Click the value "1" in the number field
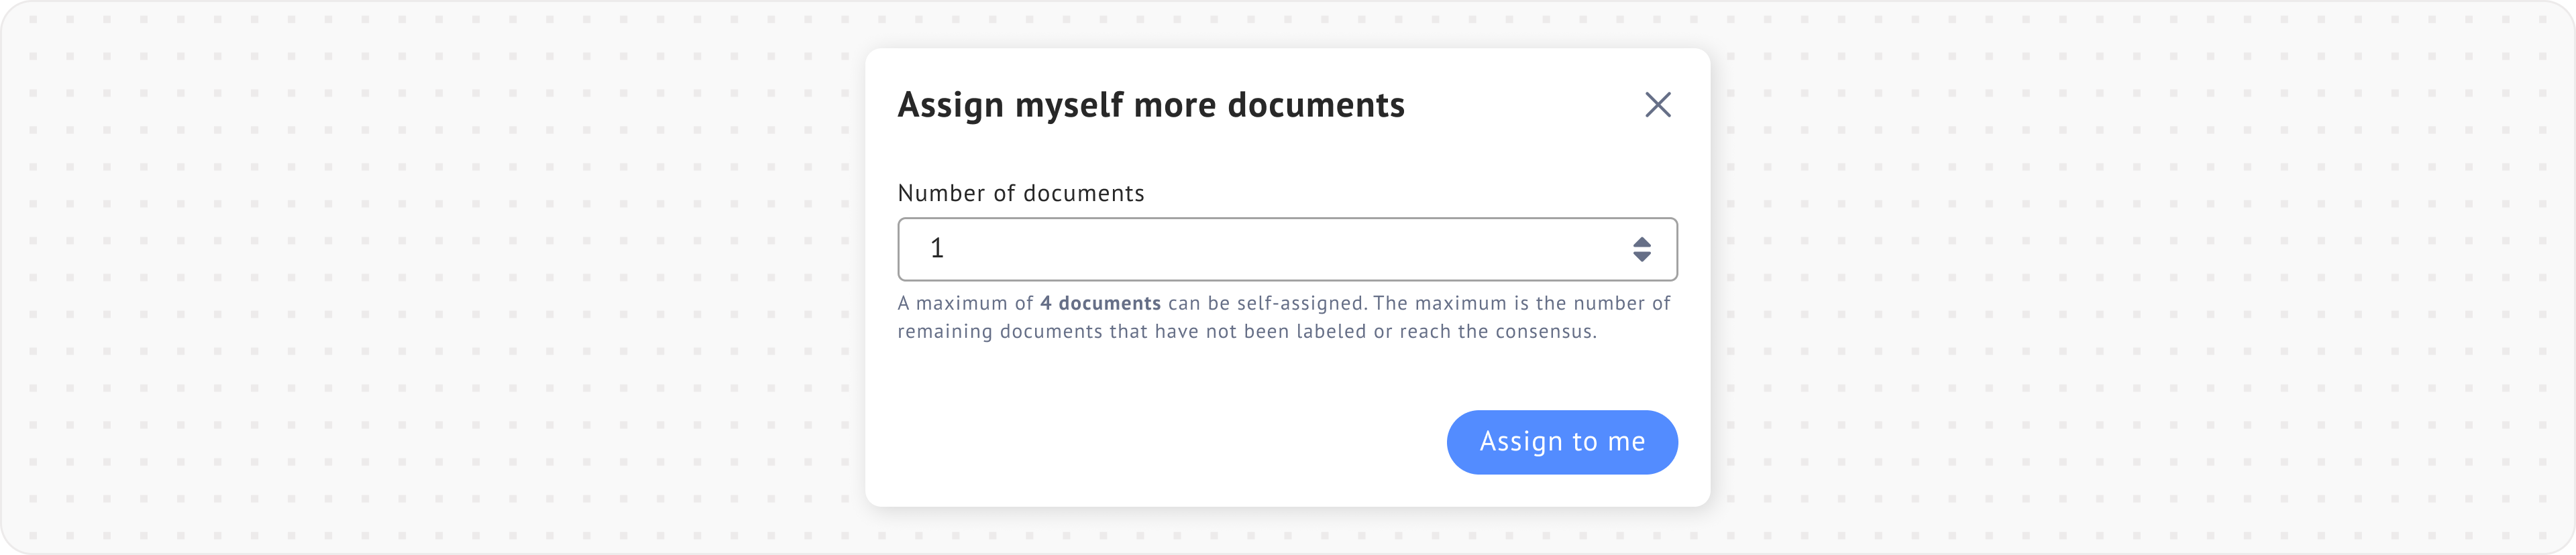Viewport: 2576px width, 555px height. pyautogui.click(x=937, y=249)
